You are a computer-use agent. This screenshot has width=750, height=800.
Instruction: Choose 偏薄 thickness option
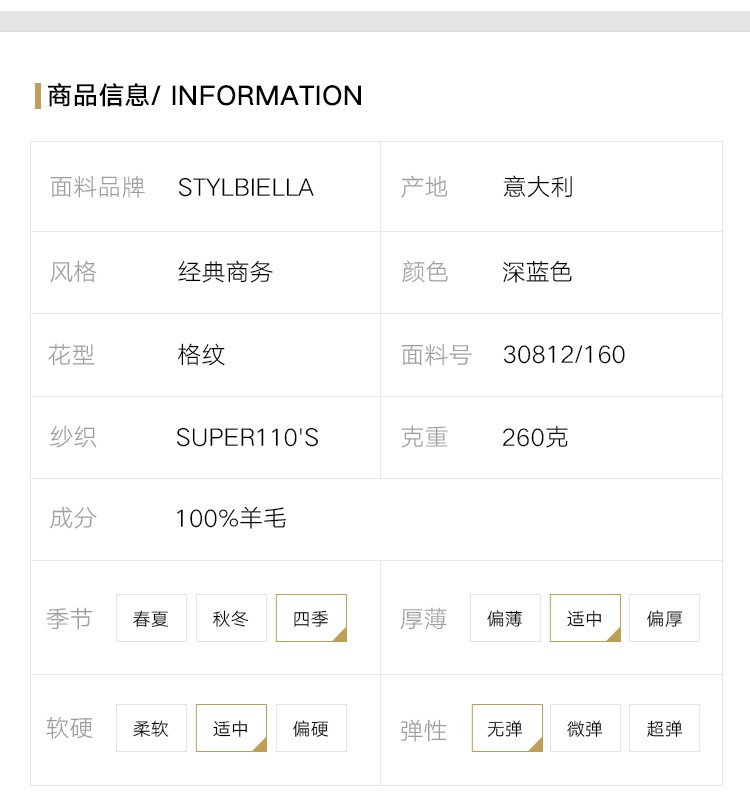505,618
